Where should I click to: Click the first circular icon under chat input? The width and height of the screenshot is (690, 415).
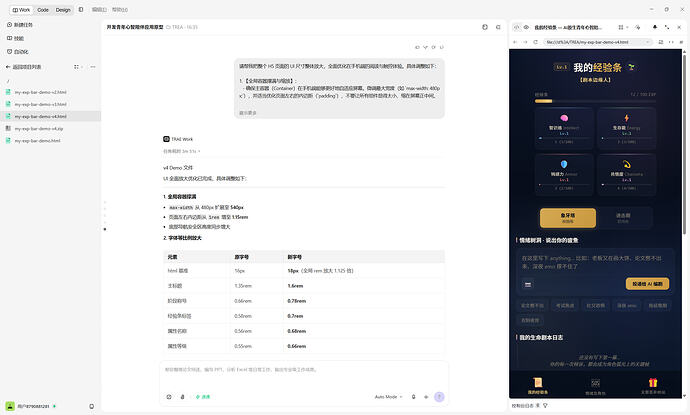(169, 397)
